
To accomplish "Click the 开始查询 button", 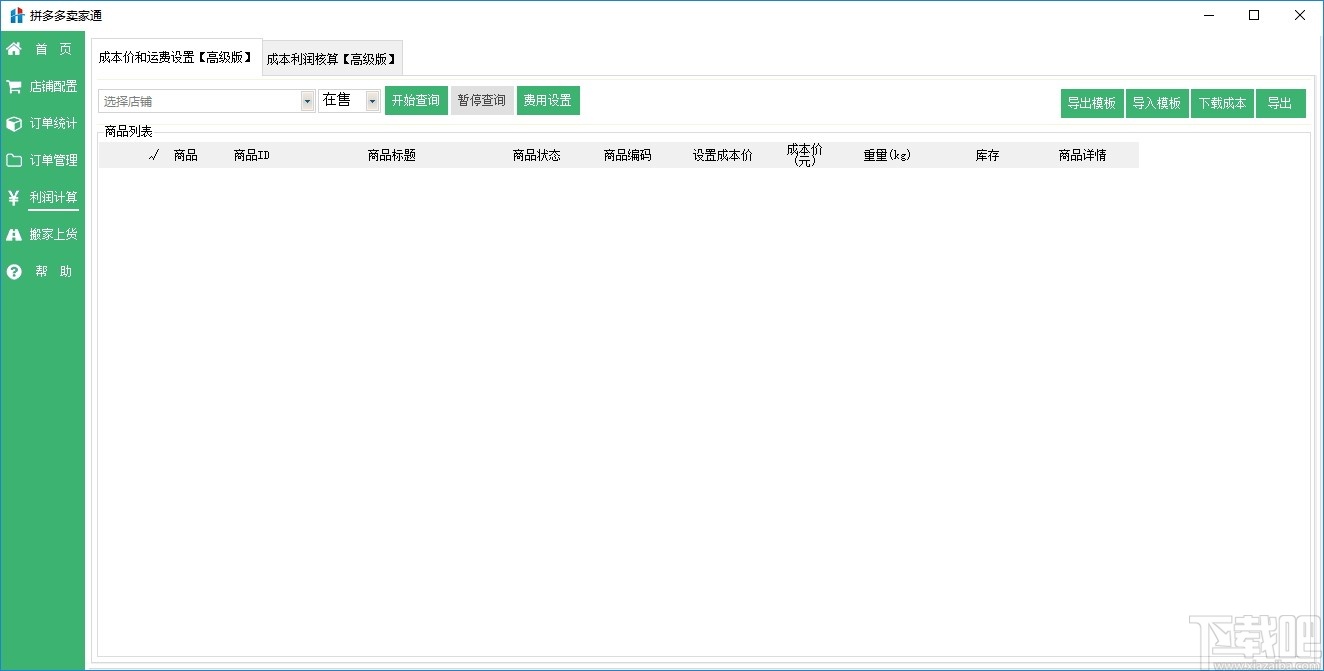I will coord(416,101).
